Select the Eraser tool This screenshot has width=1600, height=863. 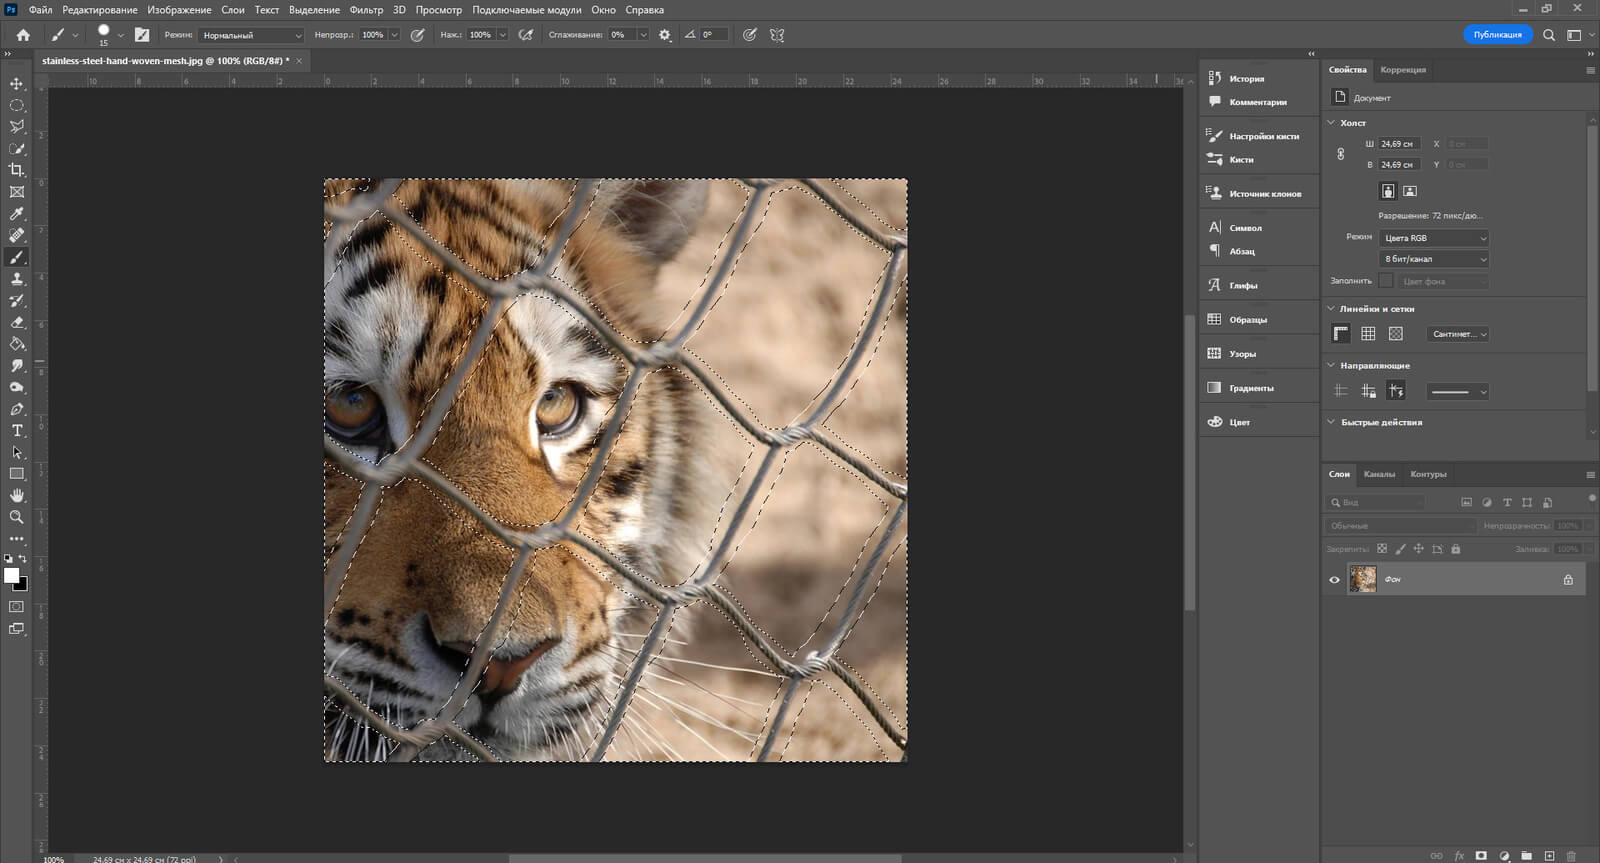click(x=17, y=323)
